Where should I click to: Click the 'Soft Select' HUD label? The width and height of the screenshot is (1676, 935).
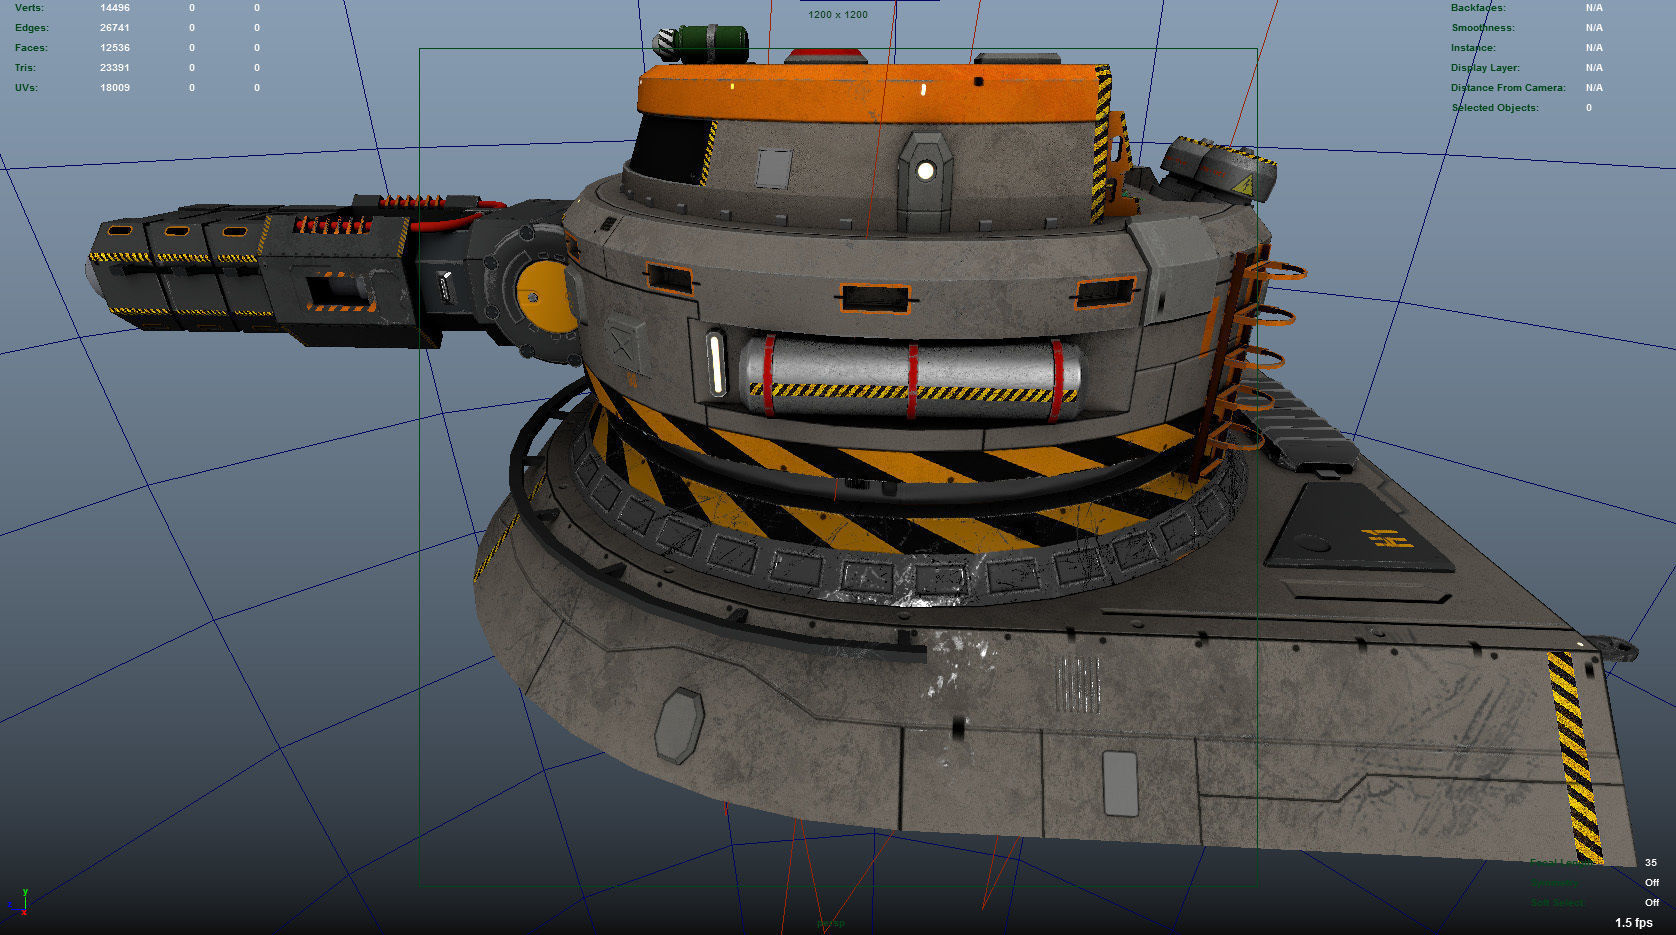tap(1557, 903)
